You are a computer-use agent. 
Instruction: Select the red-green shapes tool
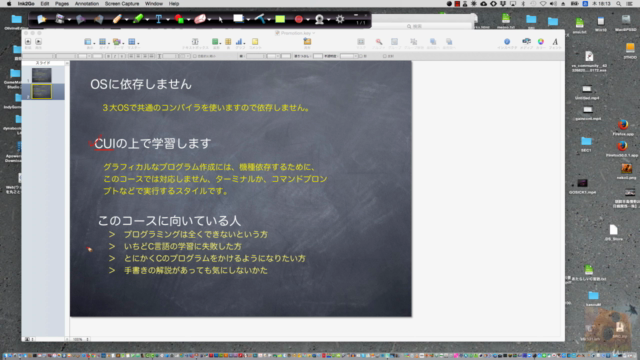tap(179, 19)
